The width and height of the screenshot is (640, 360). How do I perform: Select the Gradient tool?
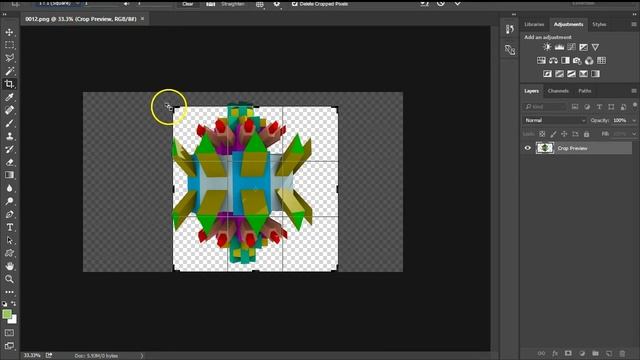[x=9, y=175]
